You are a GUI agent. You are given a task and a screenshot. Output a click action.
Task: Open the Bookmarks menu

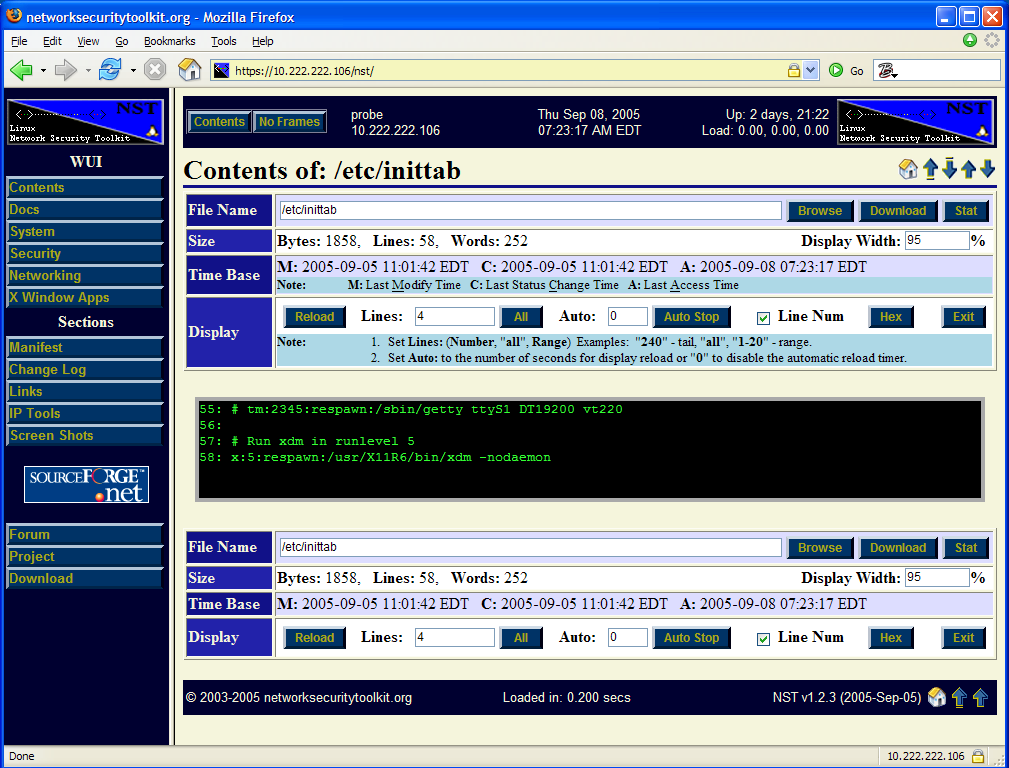pos(169,41)
